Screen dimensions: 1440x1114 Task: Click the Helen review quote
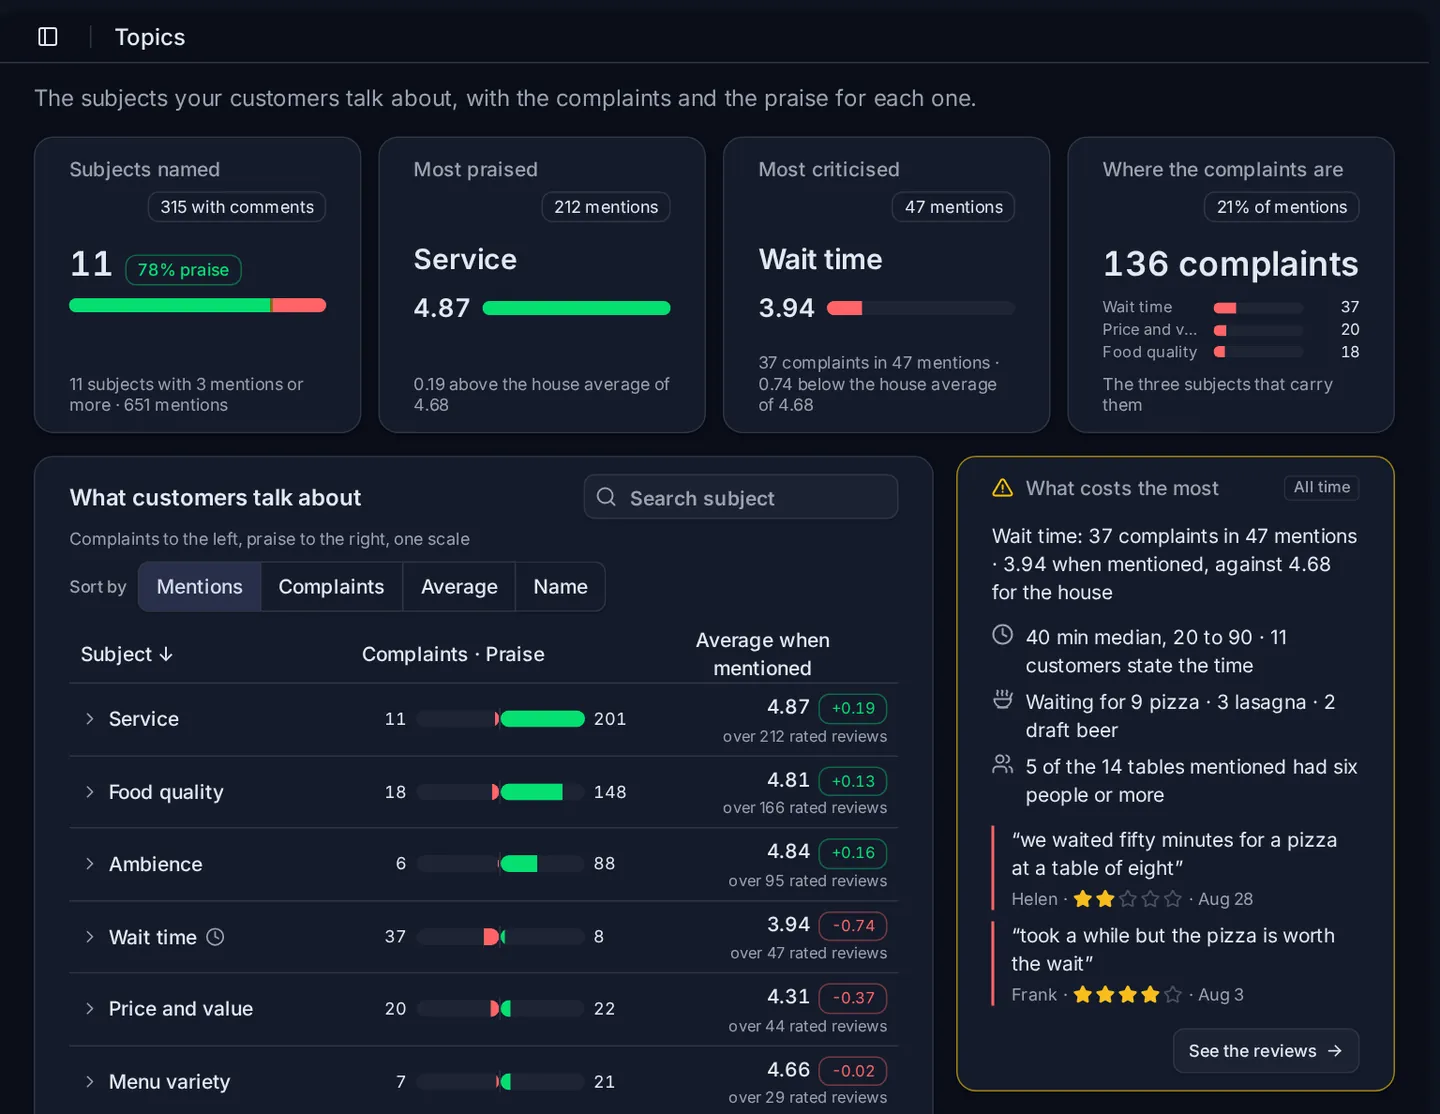(x=1174, y=854)
